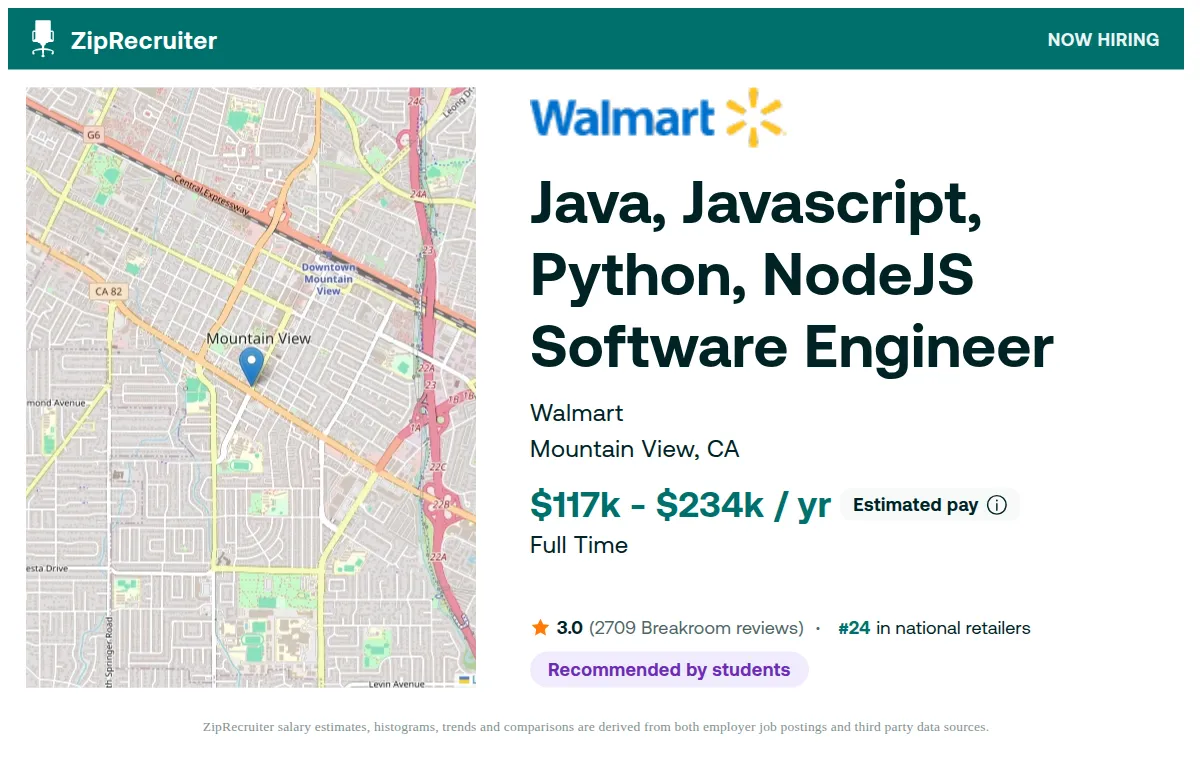Click the G6 route shield on map
This screenshot has height=758, width=1200.
(x=94, y=134)
